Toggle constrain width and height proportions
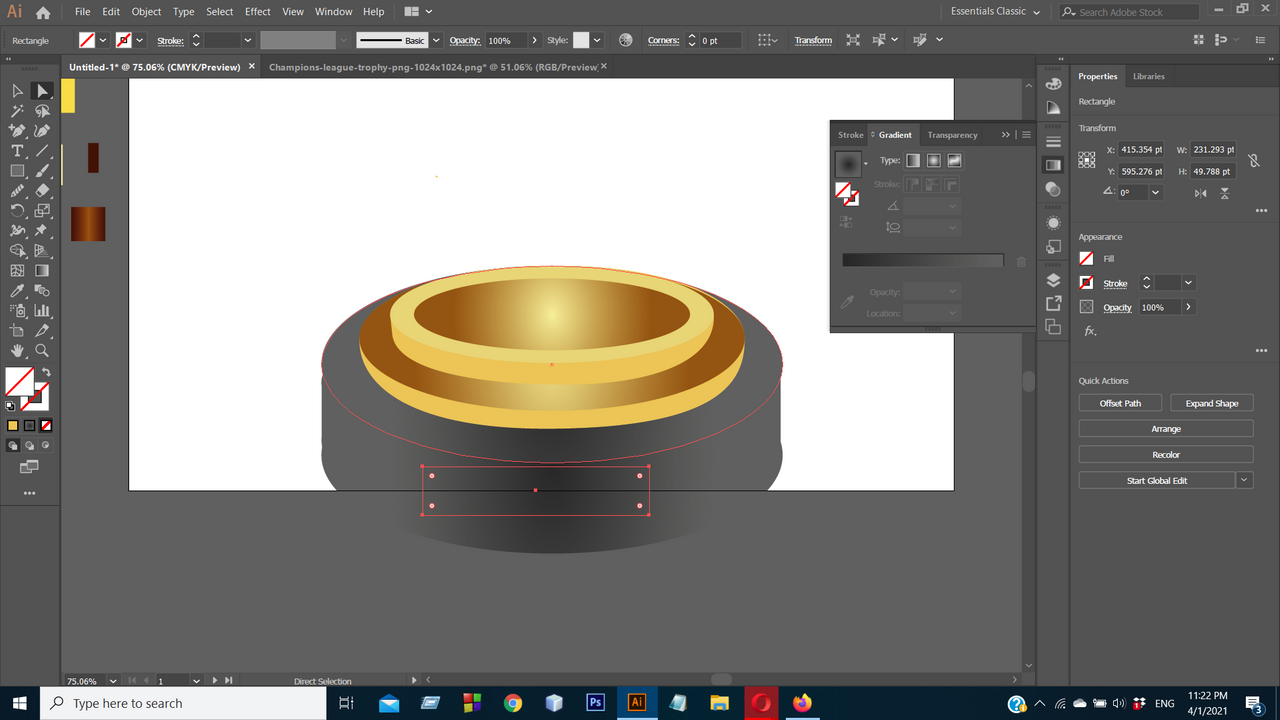 tap(1253, 160)
